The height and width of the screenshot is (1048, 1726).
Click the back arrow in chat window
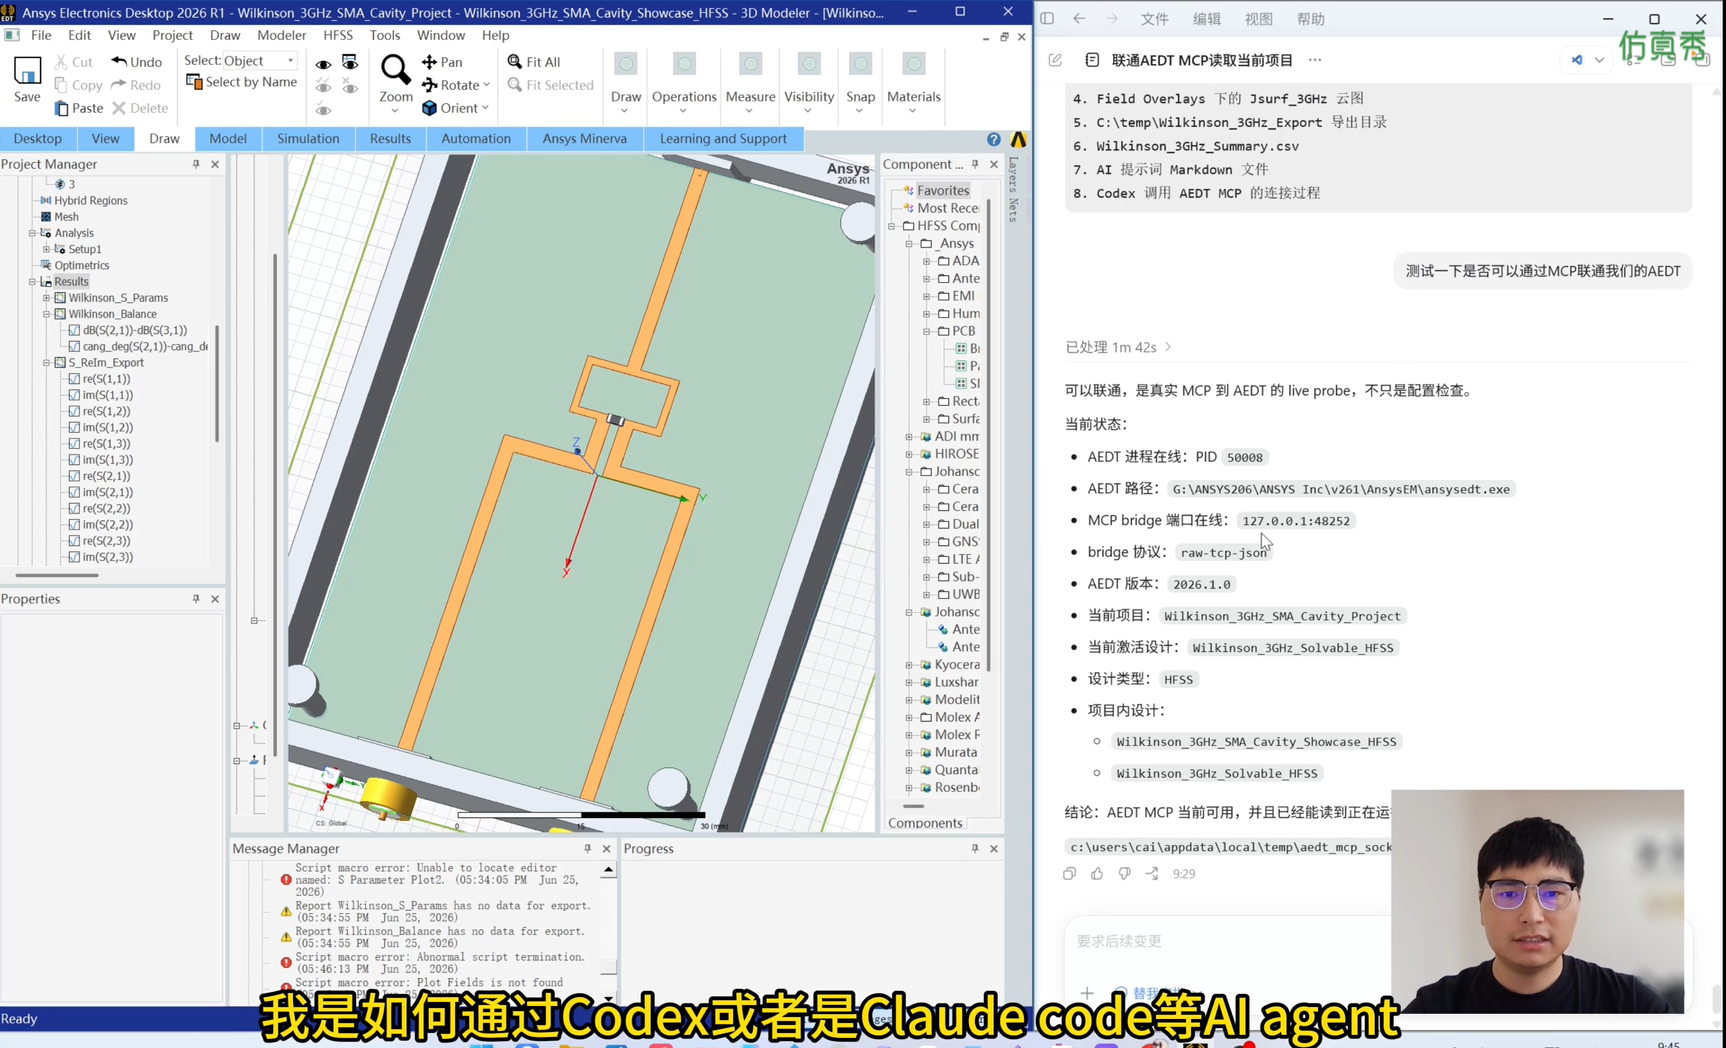click(x=1079, y=19)
